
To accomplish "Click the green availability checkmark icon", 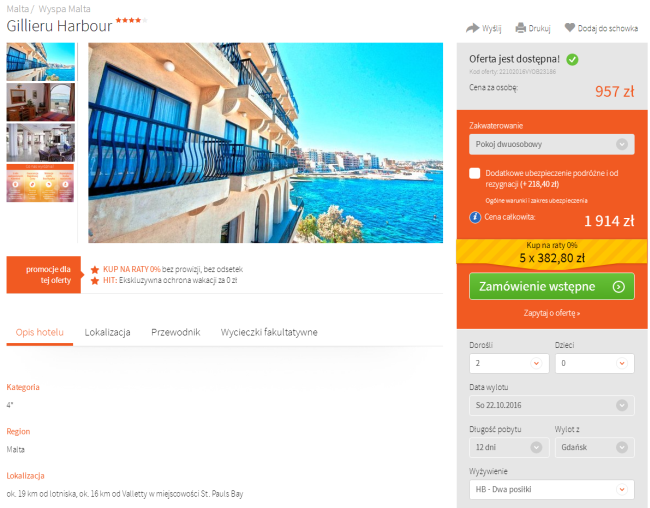I will (x=572, y=60).
